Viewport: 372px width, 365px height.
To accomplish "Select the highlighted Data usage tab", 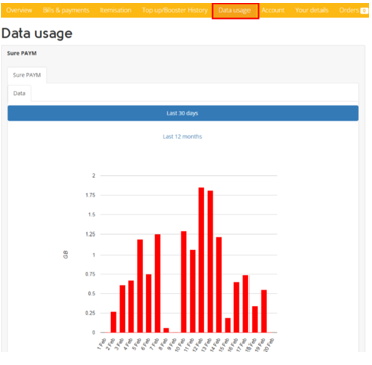I will (x=235, y=11).
